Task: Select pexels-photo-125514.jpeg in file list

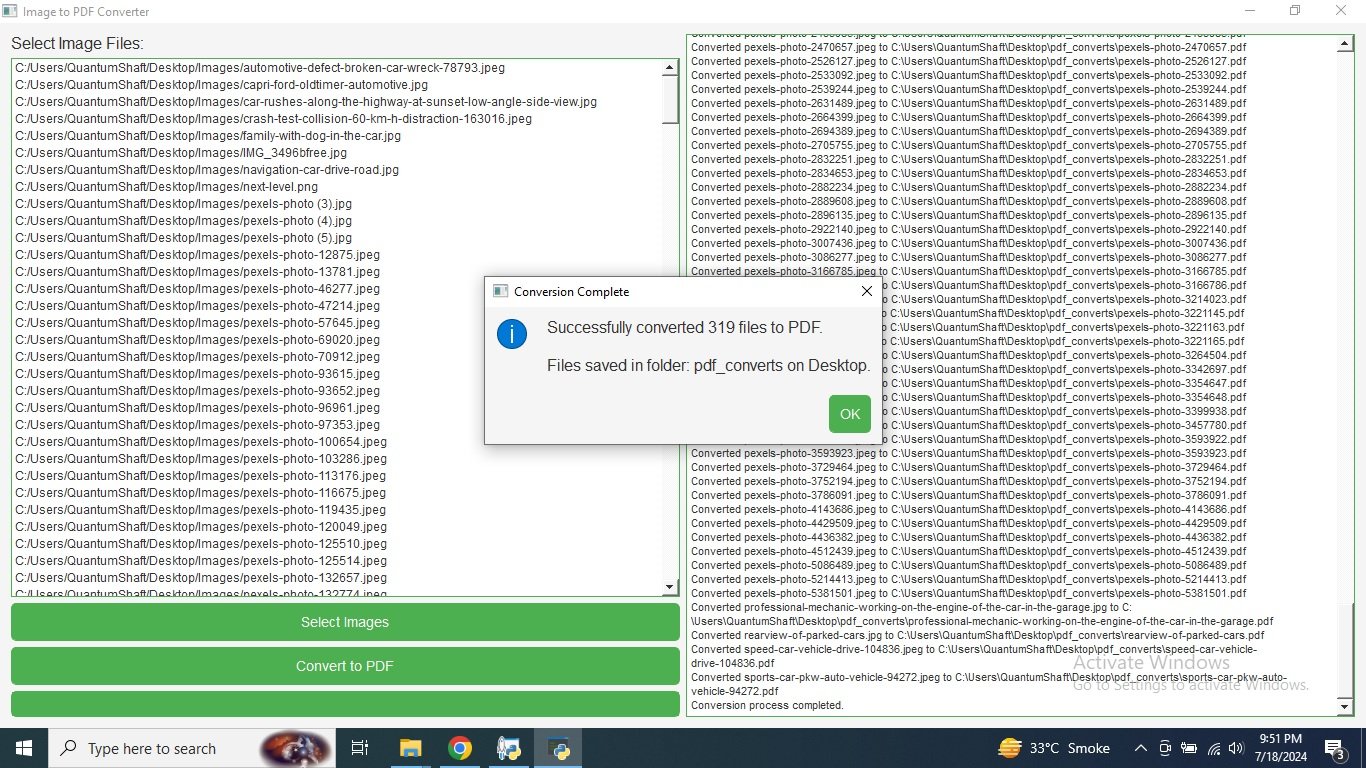Action: coord(201,561)
